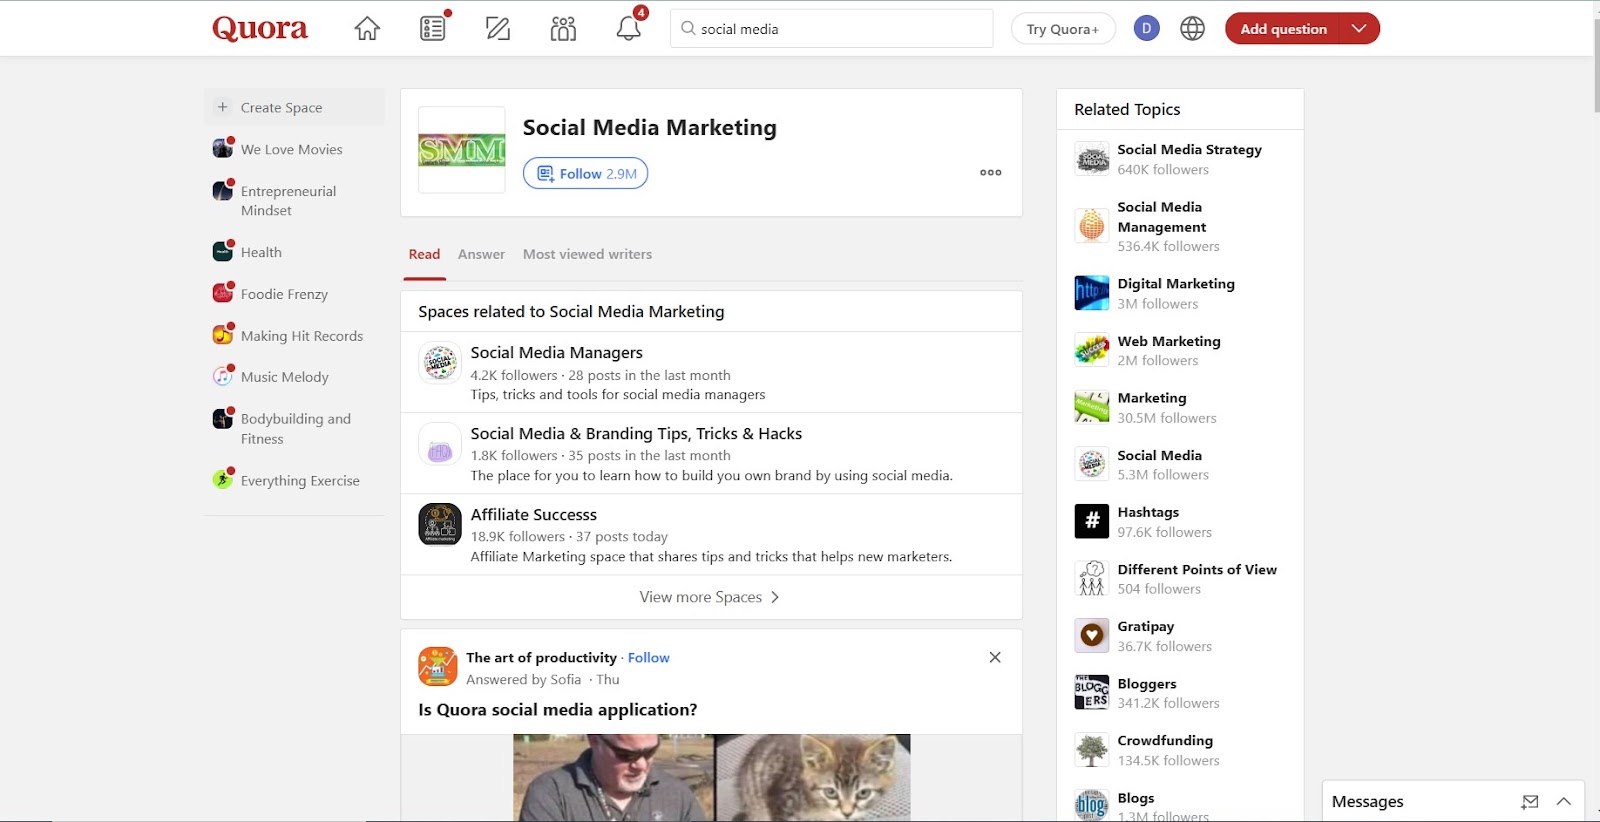Follow the Social Media Marketing topic
Image resolution: width=1600 pixels, height=822 pixels.
[x=586, y=173]
